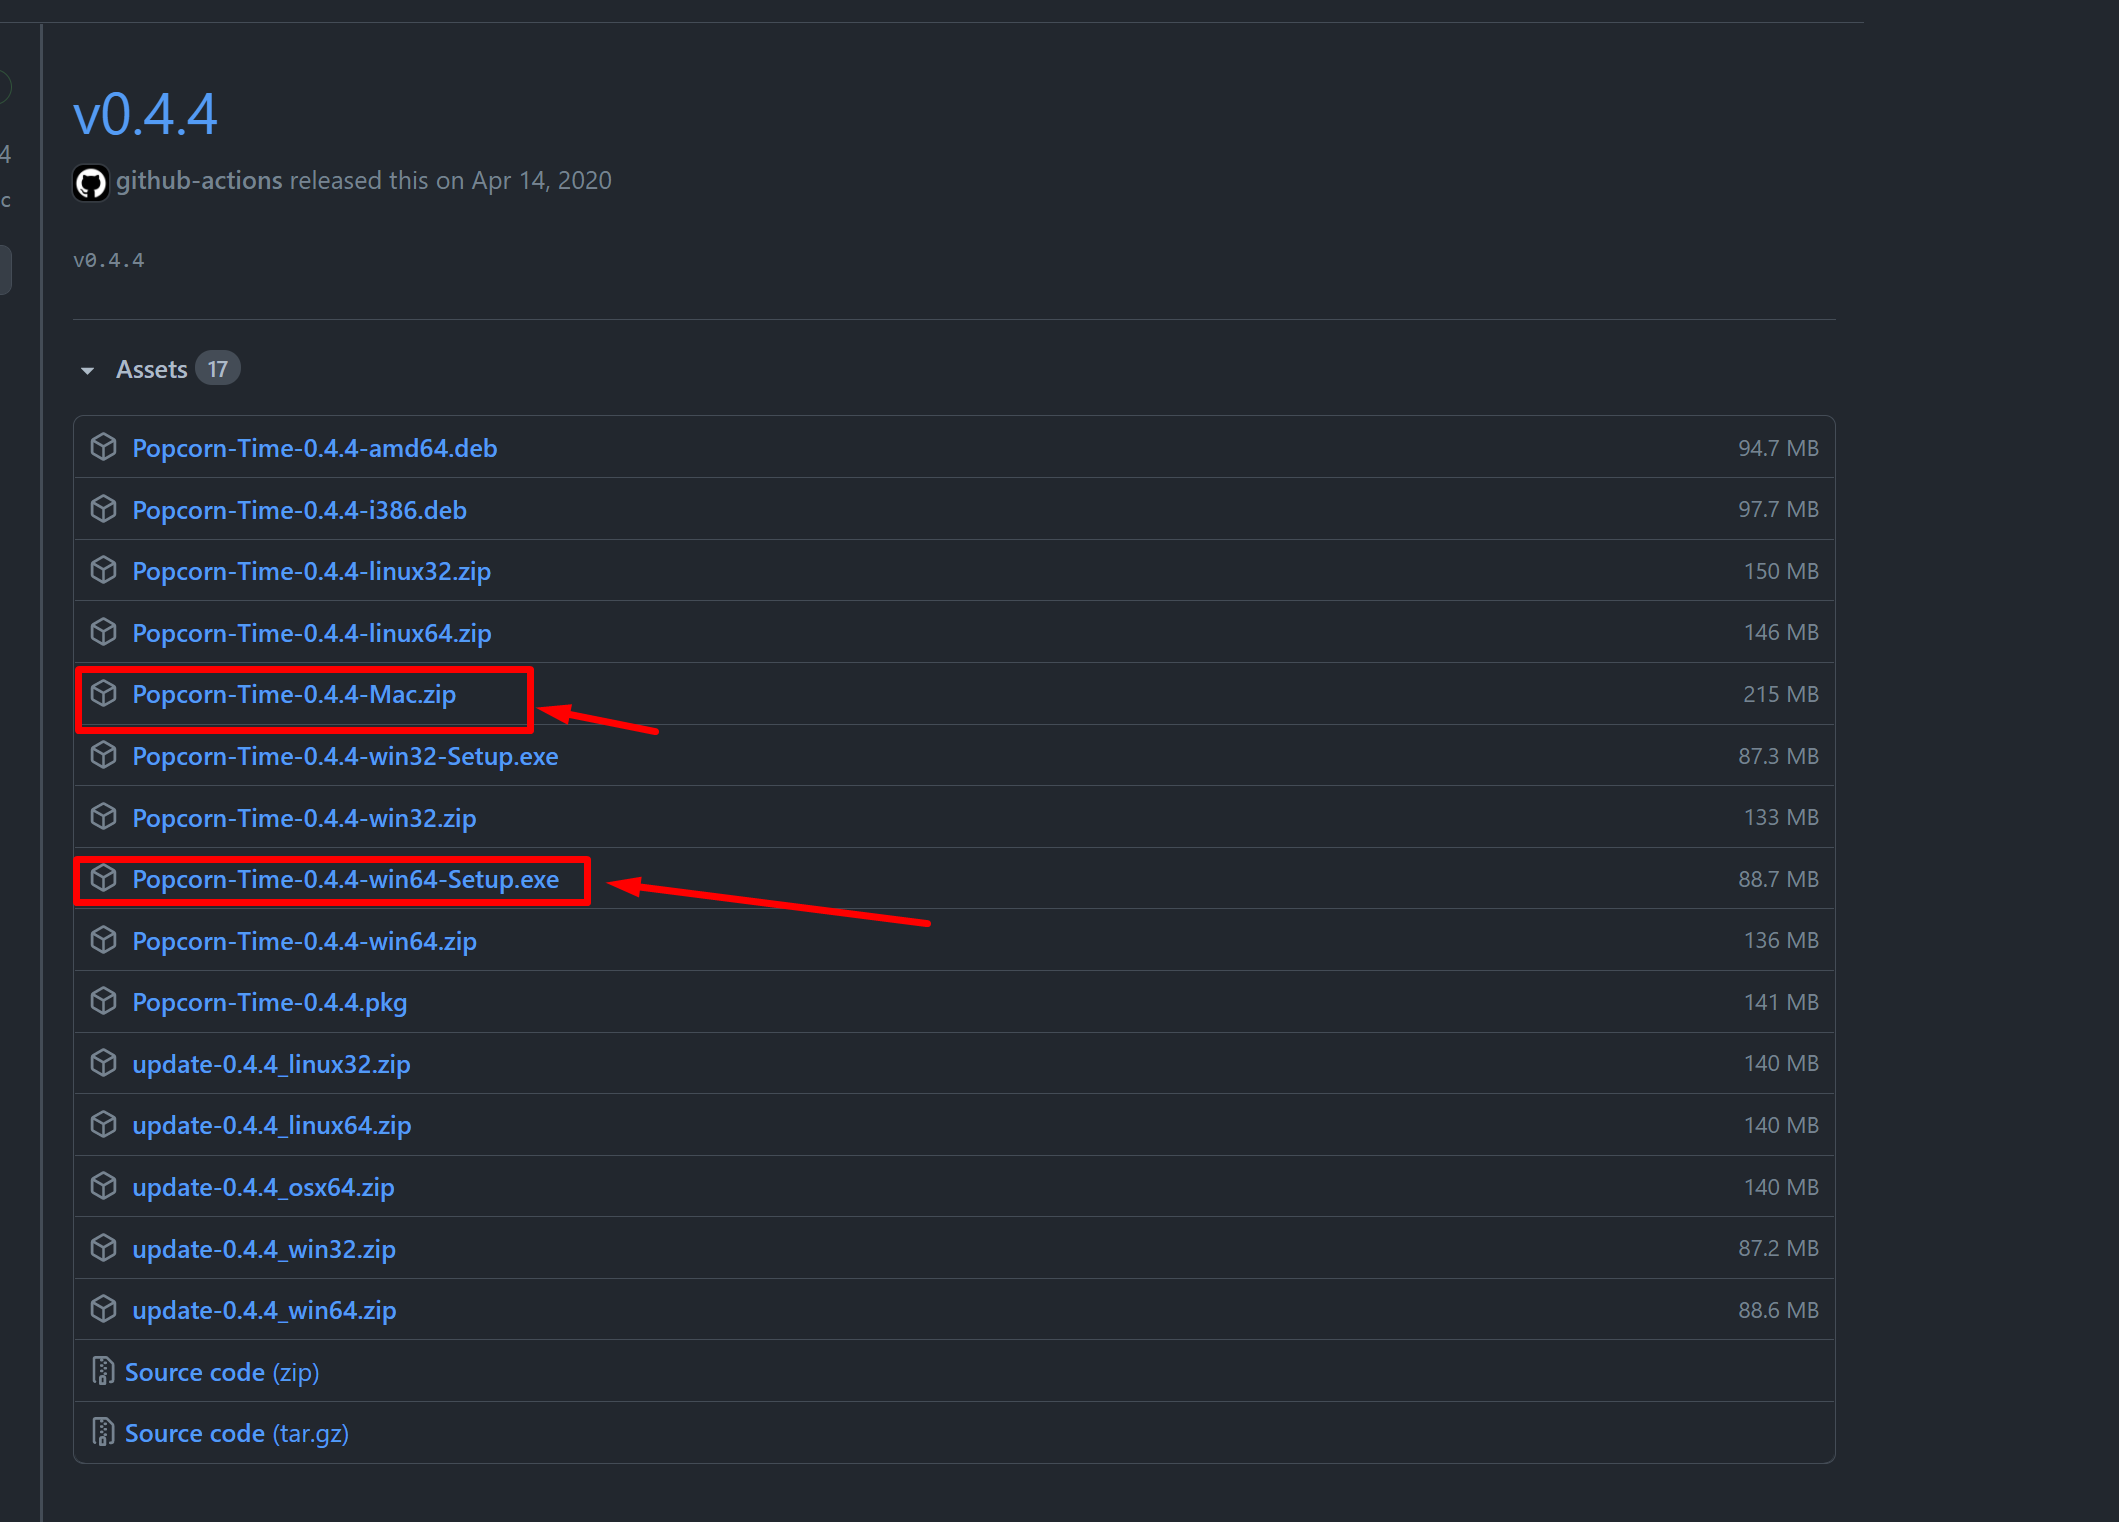Screen dimensions: 2119x1522
Task: Click package icon beside update-0.4.4_osx64.zip
Action: (104, 1186)
